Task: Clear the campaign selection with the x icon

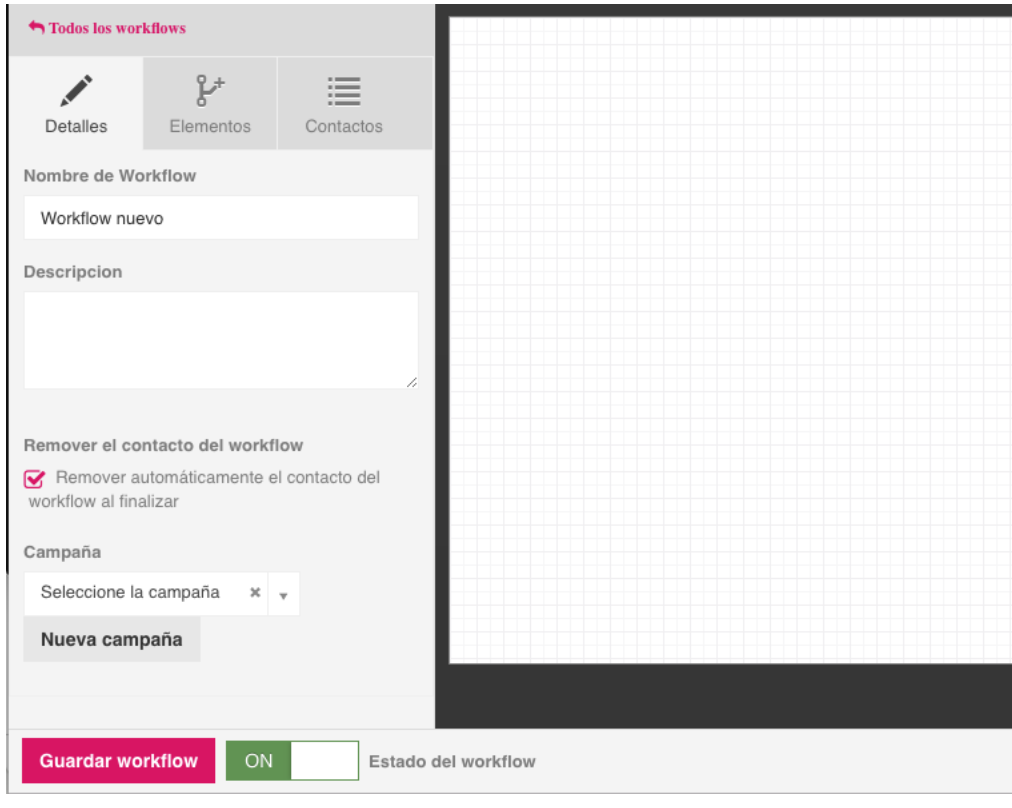Action: pyautogui.click(x=255, y=593)
